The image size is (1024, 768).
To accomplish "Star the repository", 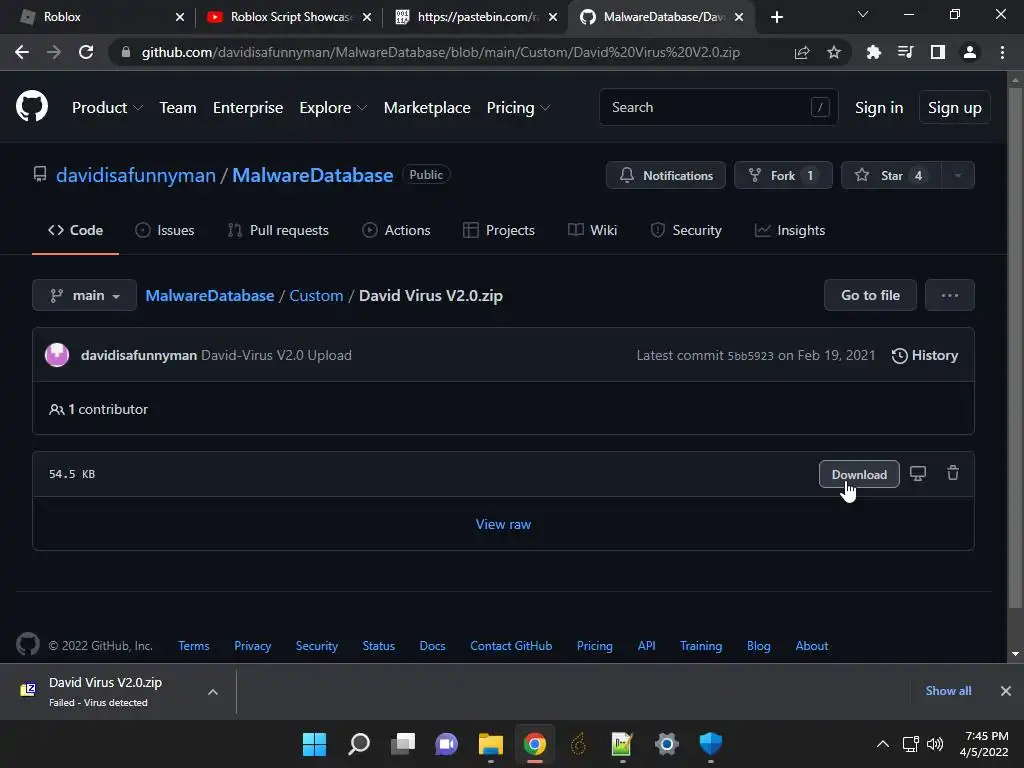I will tap(891, 175).
